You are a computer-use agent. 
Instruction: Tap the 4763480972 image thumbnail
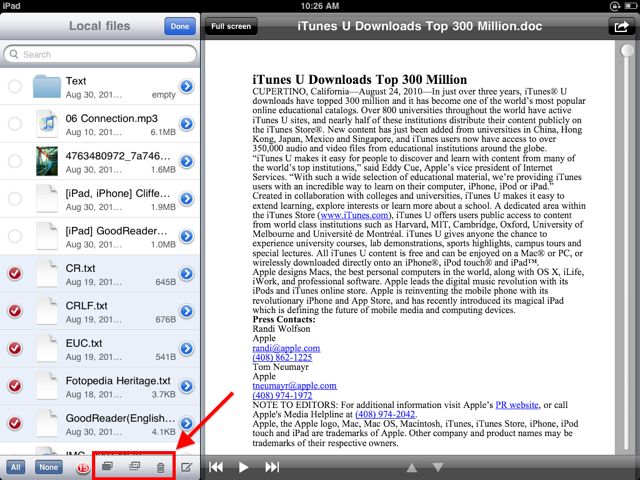click(47, 161)
